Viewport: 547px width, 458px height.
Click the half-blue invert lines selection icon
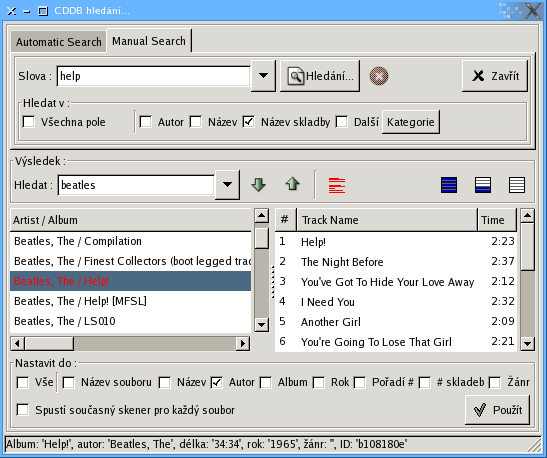pyautogui.click(x=483, y=185)
